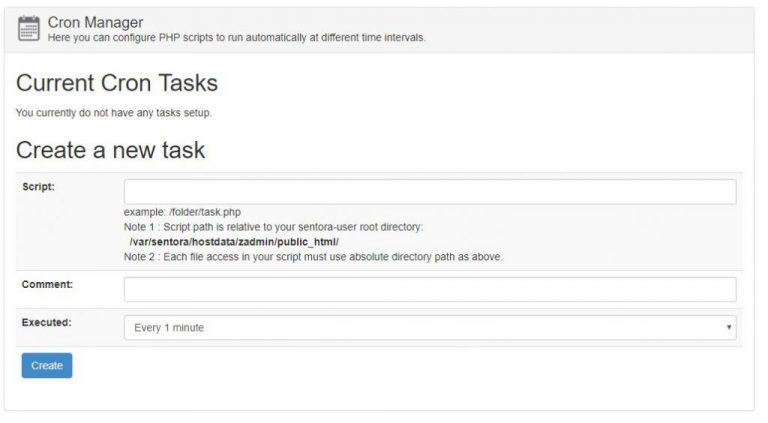Click the Cron Manager calendar icon
This screenshot has width=768, height=423.
[x=29, y=28]
